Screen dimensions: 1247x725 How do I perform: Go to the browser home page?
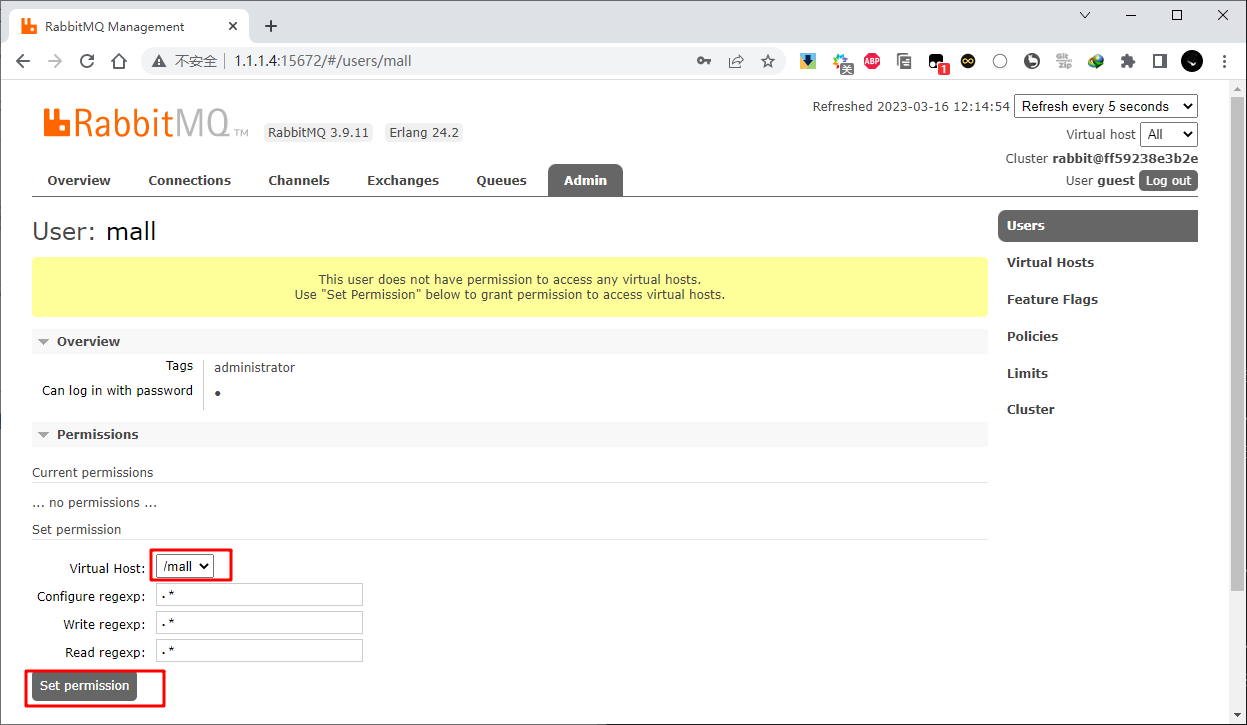(x=119, y=61)
